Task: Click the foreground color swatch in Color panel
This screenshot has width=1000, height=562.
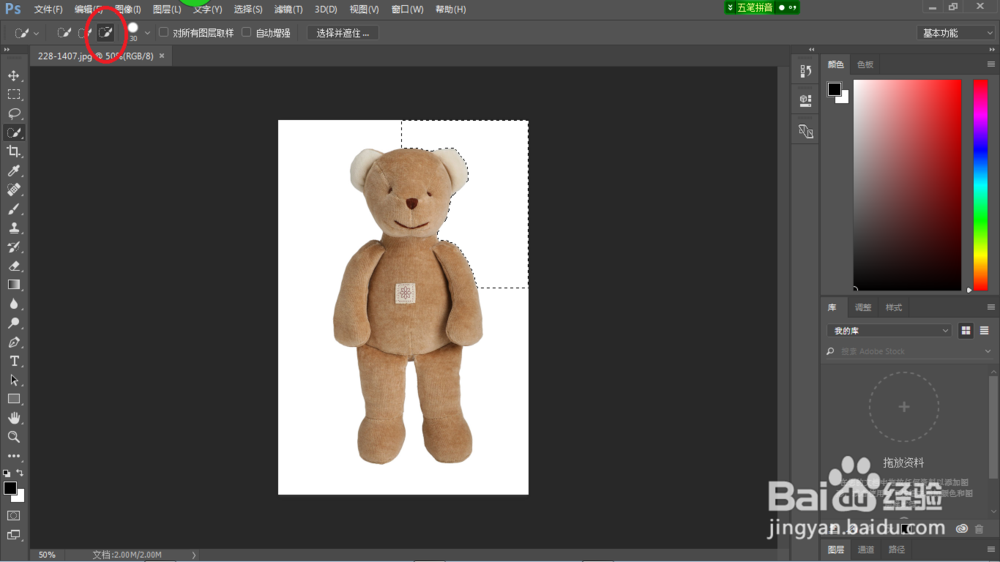Action: click(834, 89)
